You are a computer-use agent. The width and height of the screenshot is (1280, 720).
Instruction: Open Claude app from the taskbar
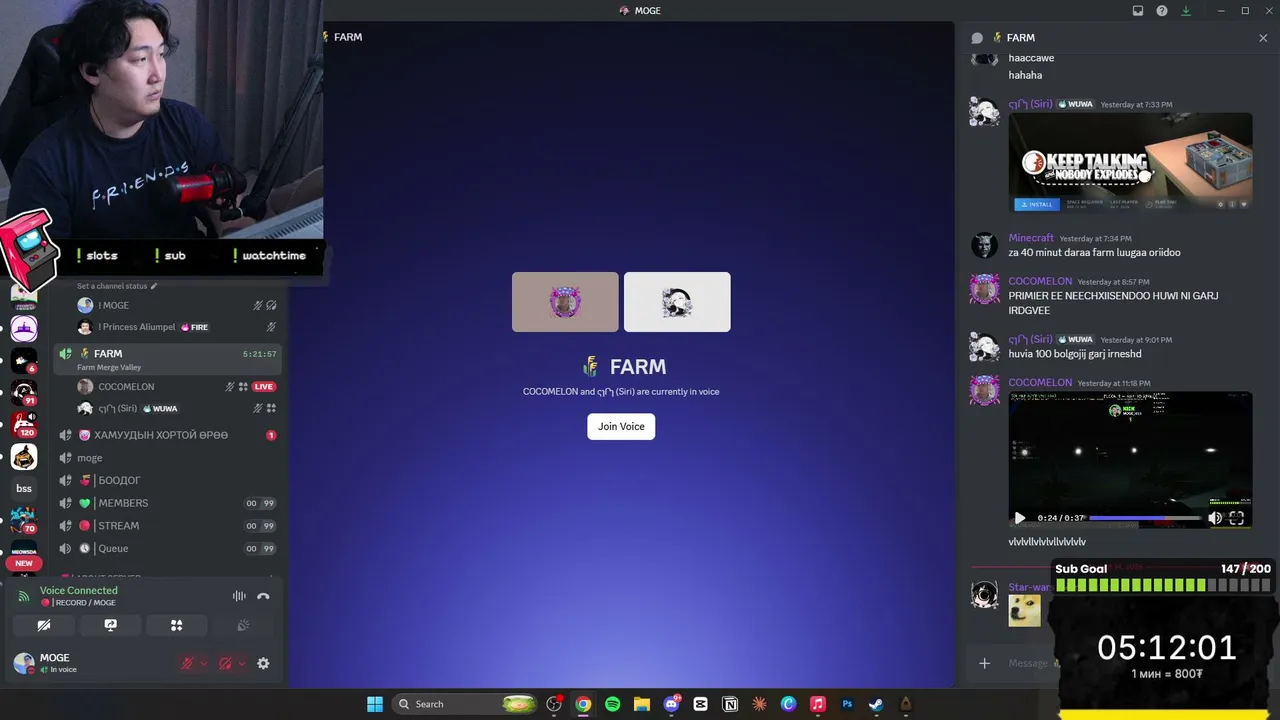[759, 704]
